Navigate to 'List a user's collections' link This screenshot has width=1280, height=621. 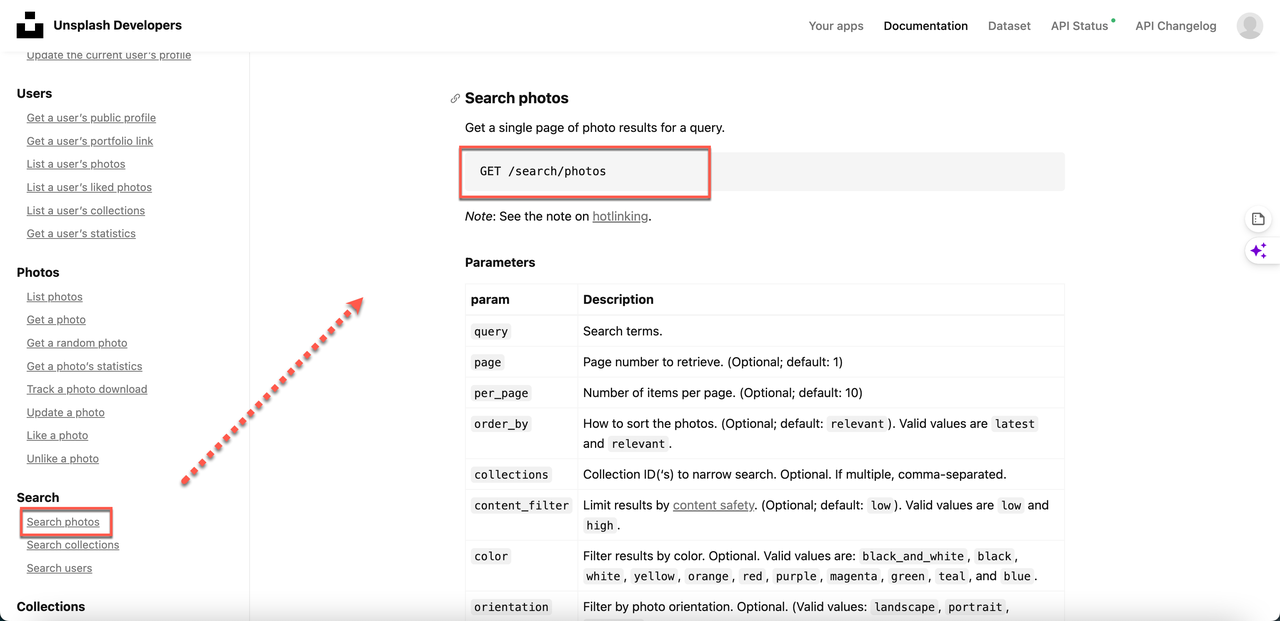pos(86,211)
